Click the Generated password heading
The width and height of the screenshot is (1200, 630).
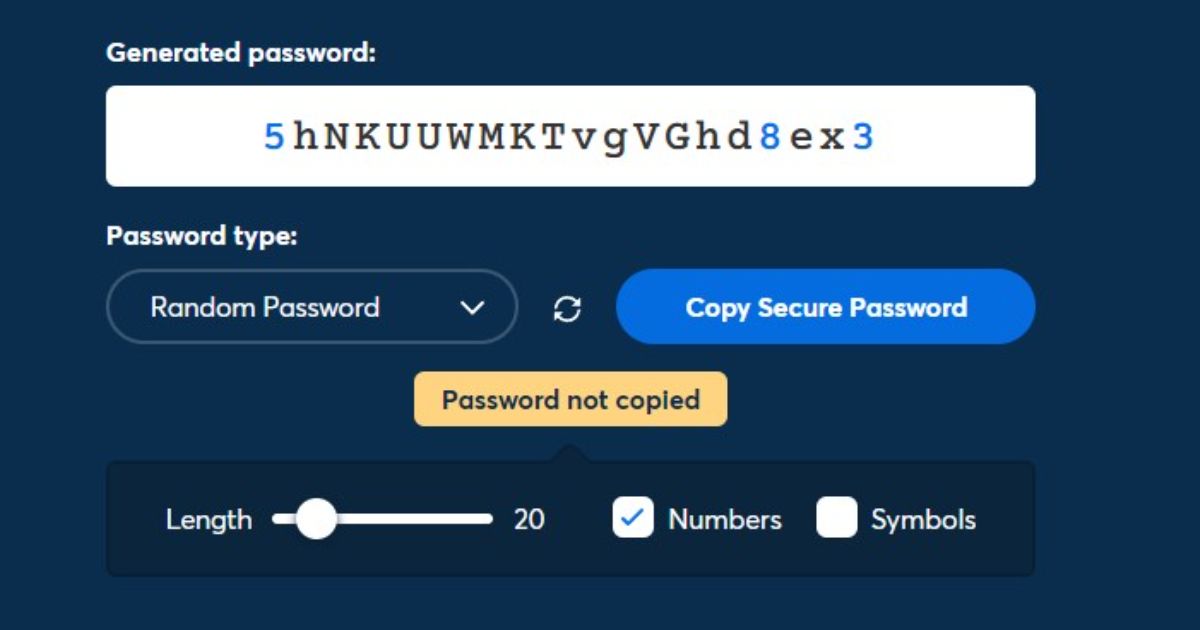[x=241, y=53]
